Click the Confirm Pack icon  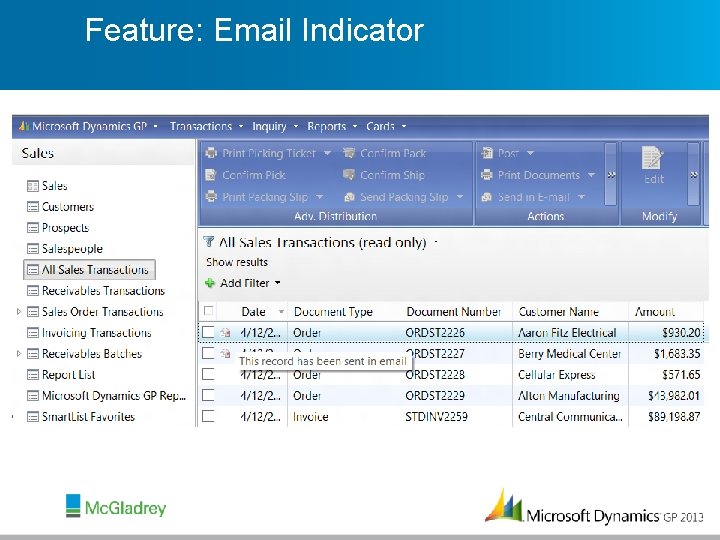(349, 153)
